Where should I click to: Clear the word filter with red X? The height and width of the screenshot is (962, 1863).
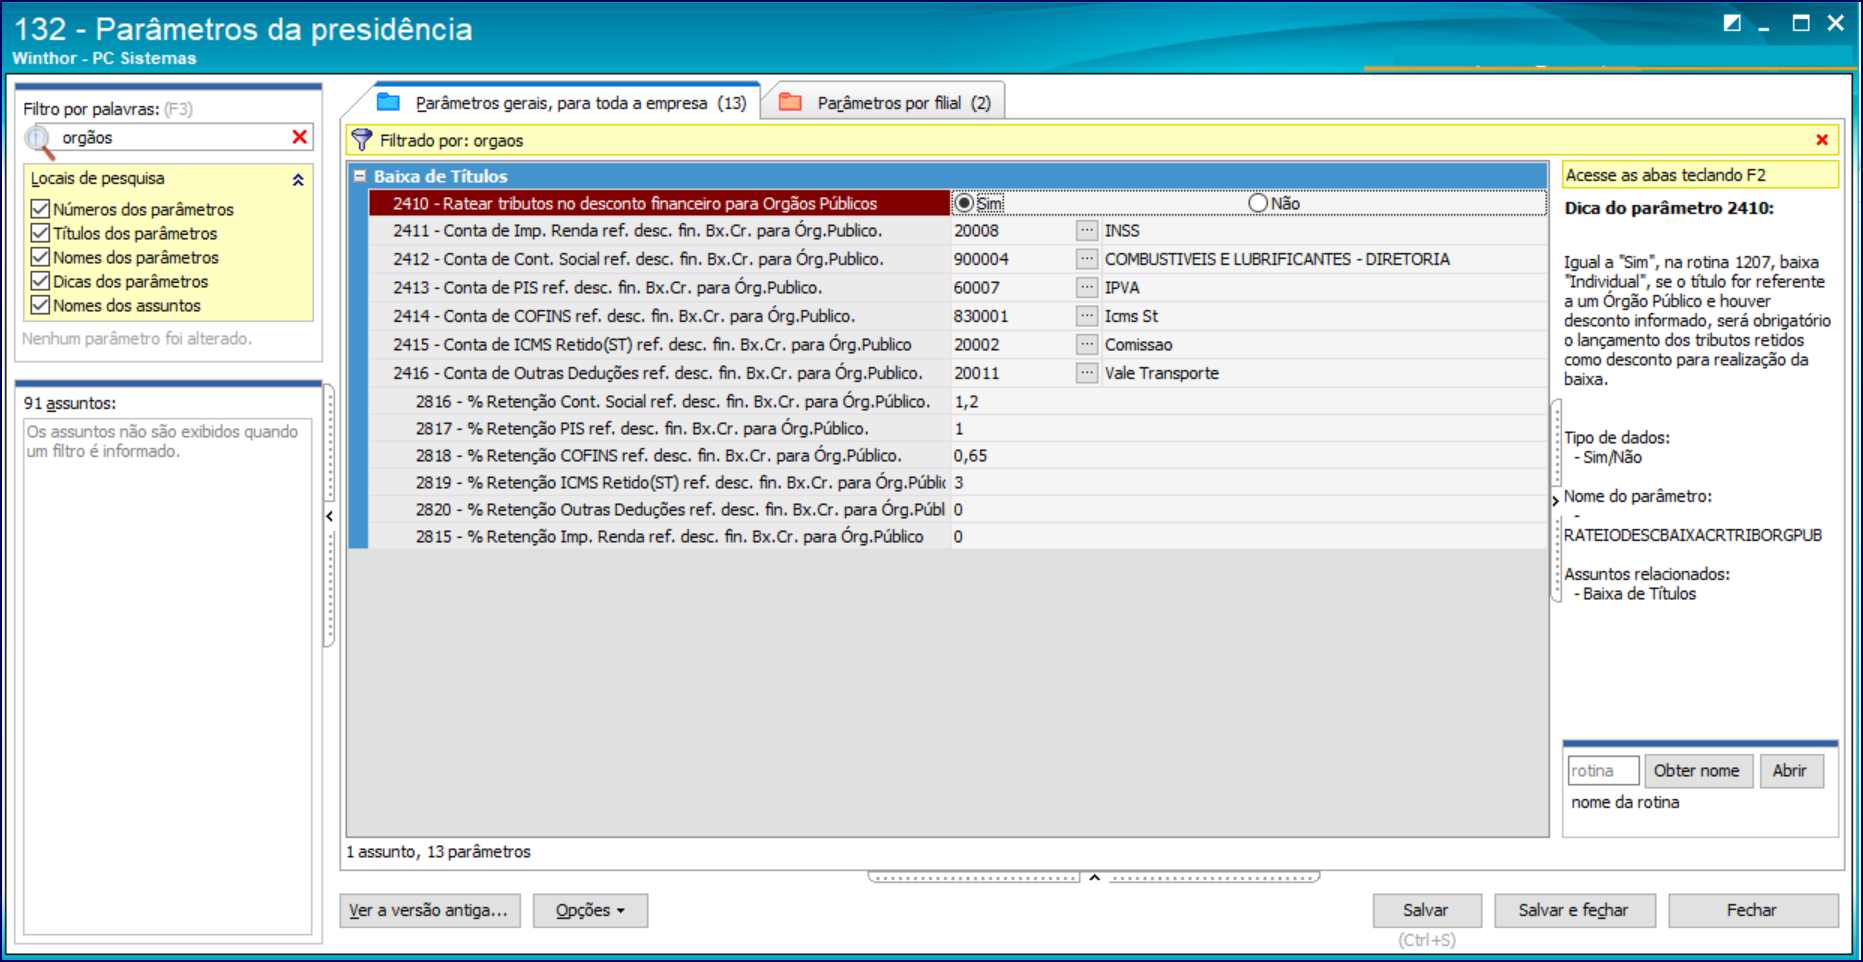299,137
